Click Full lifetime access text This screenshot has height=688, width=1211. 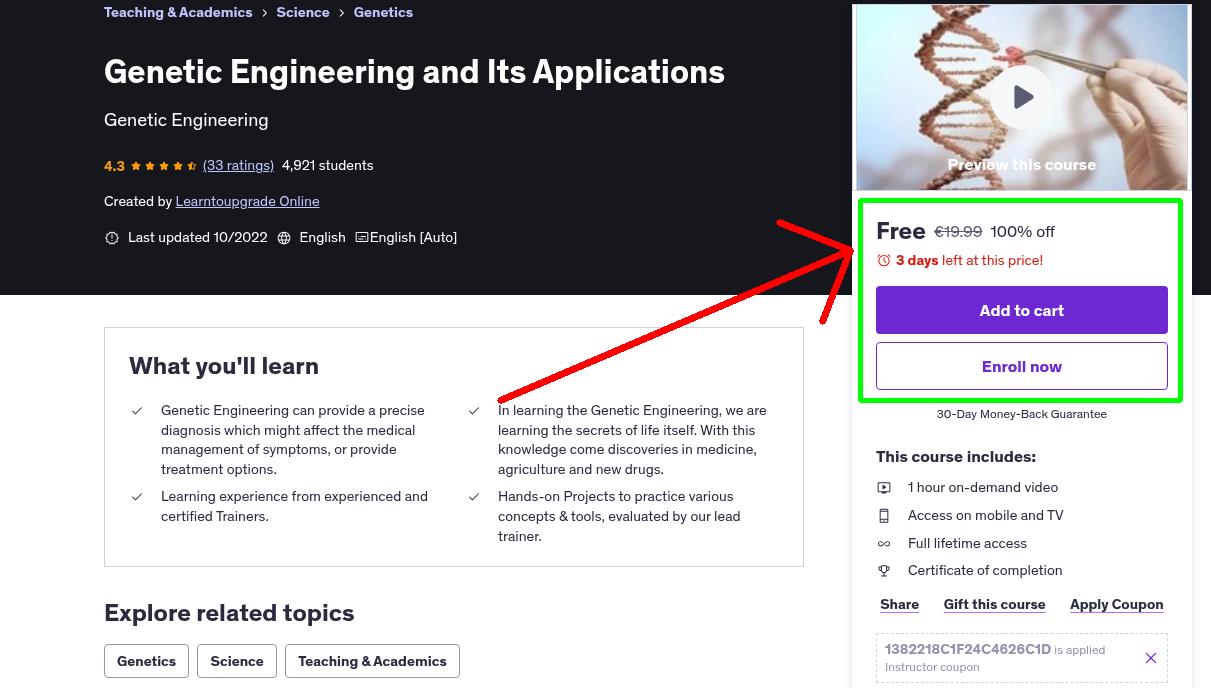(967, 544)
